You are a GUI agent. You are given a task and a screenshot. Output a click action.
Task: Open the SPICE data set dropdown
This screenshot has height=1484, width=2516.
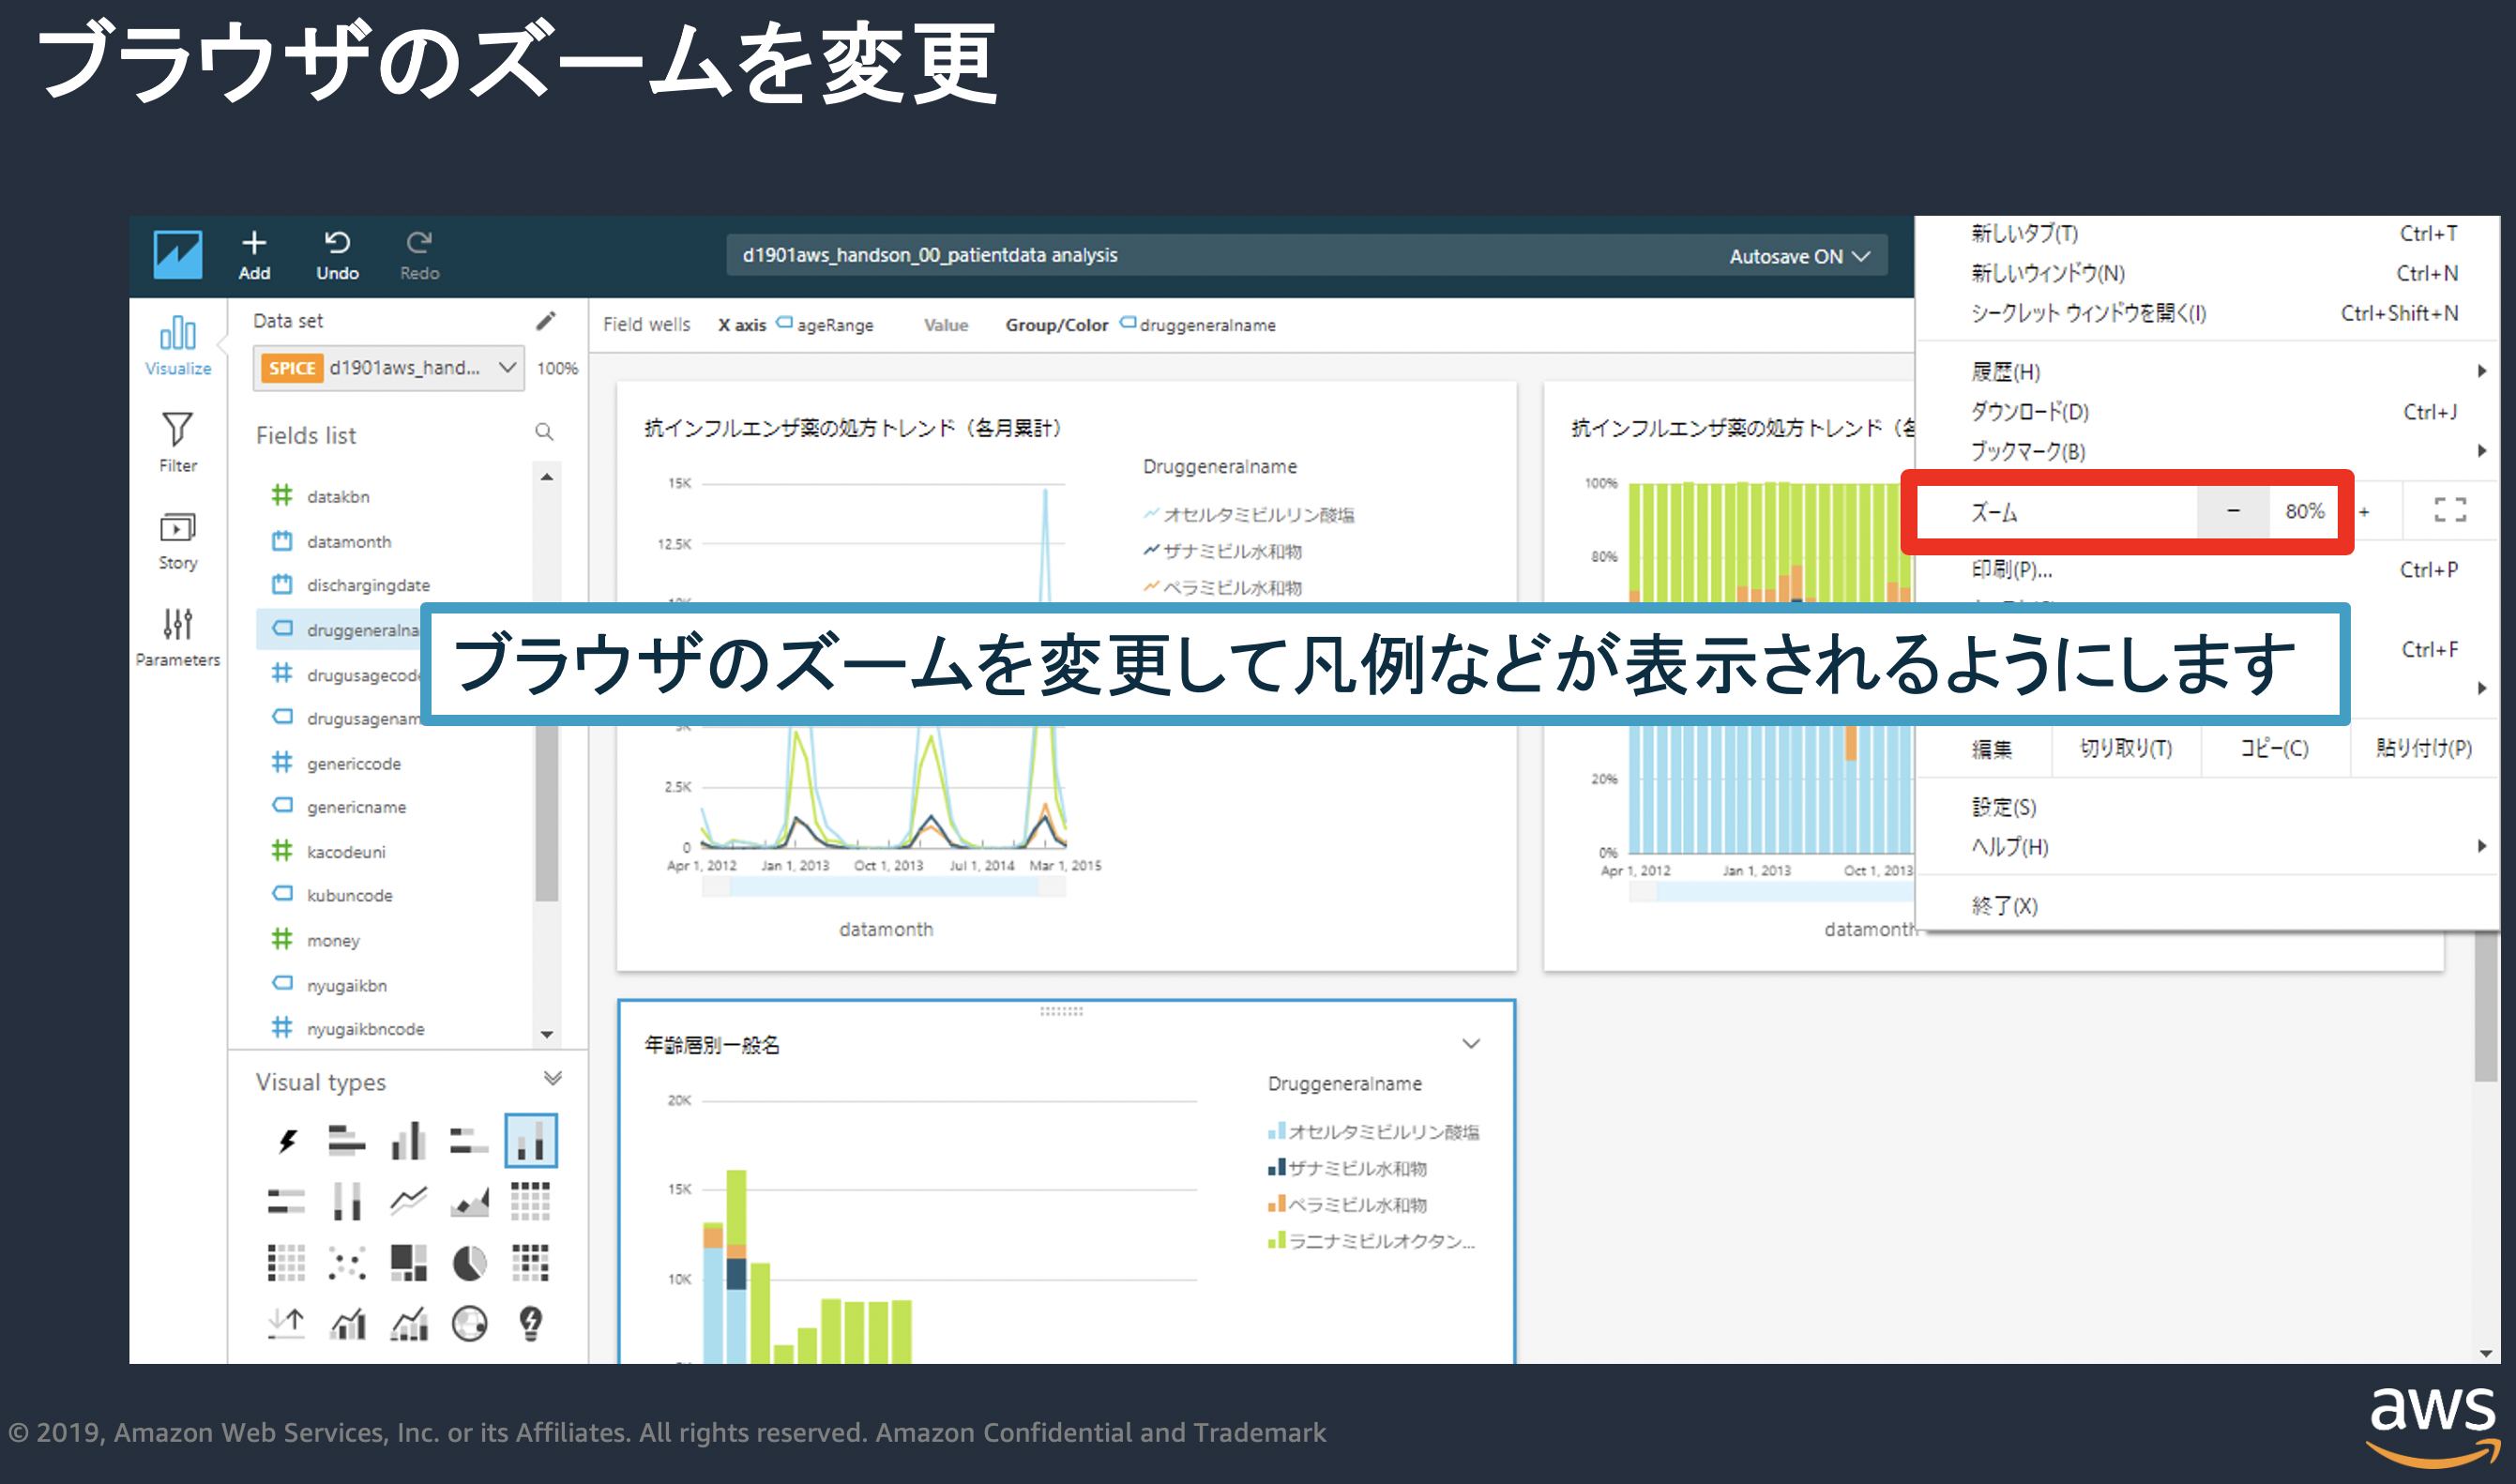coord(389,368)
